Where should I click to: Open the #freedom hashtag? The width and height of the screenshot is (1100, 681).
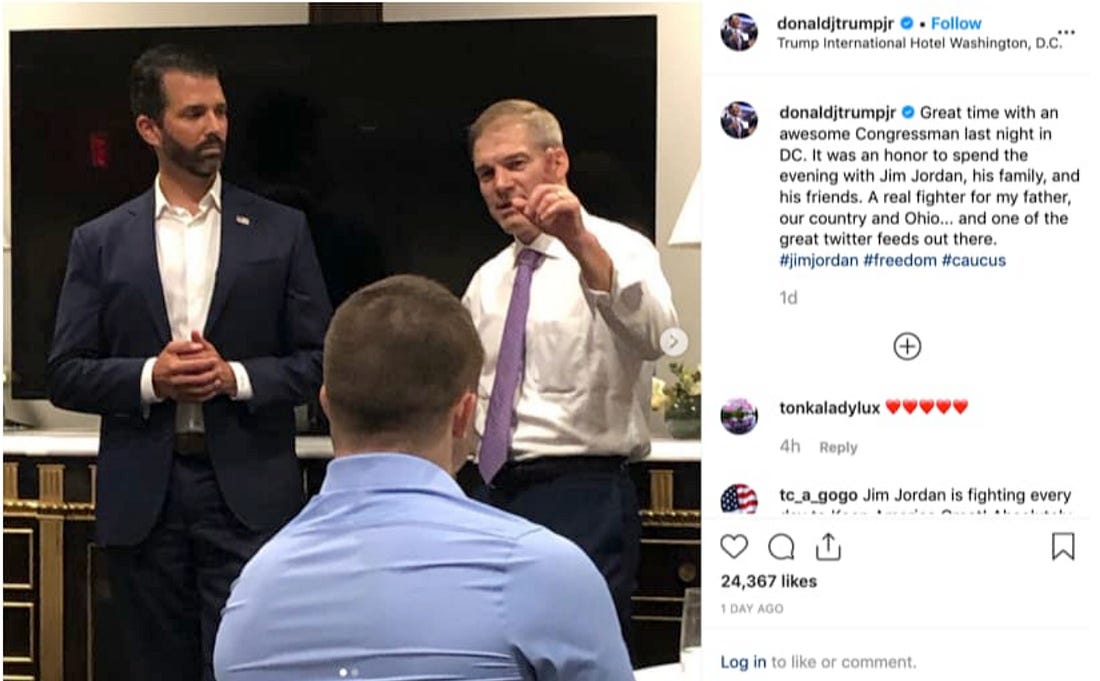click(x=900, y=260)
